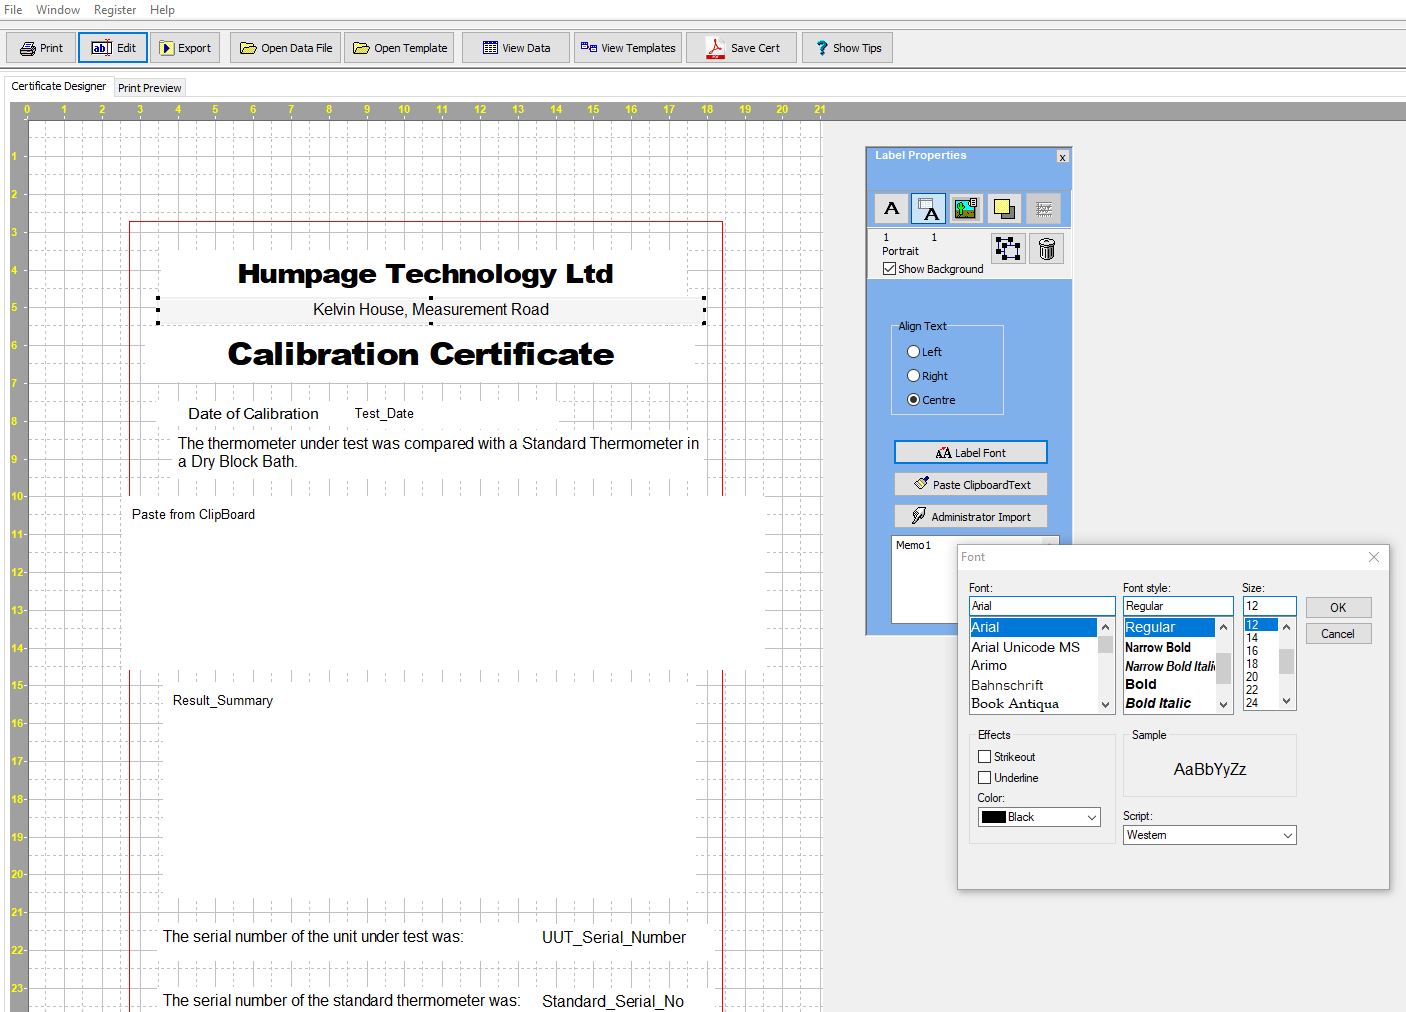Select the UUT_Serial_Number field label
The height and width of the screenshot is (1012, 1406).
(614, 937)
